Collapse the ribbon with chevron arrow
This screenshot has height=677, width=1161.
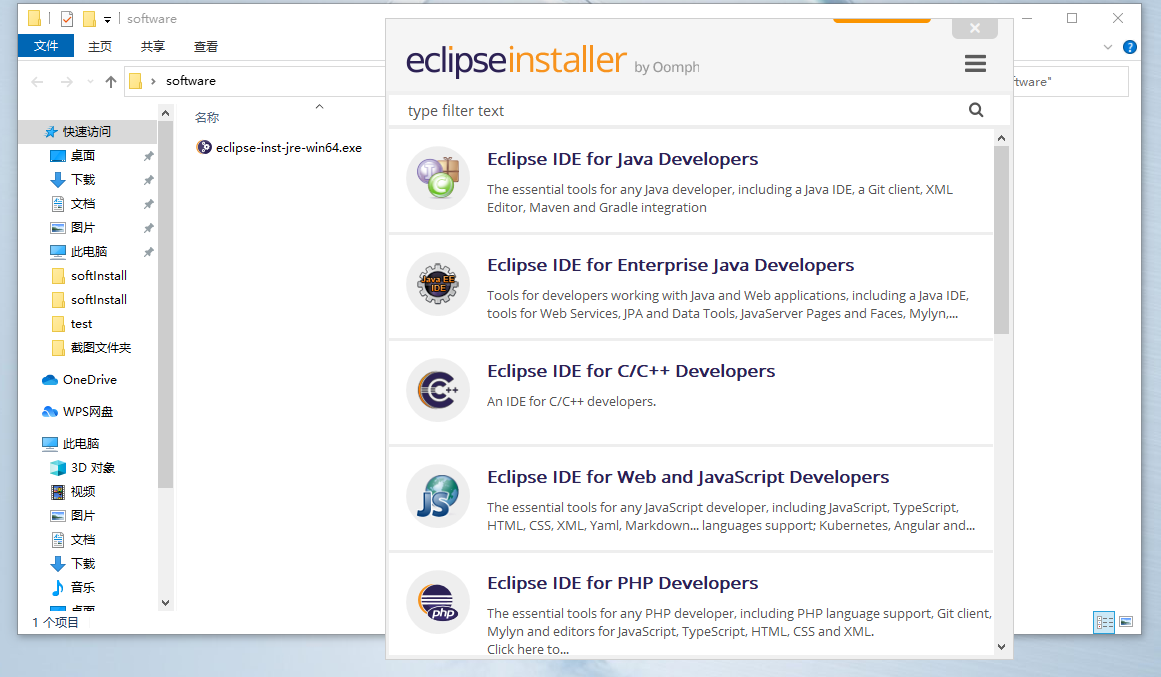tap(1108, 47)
